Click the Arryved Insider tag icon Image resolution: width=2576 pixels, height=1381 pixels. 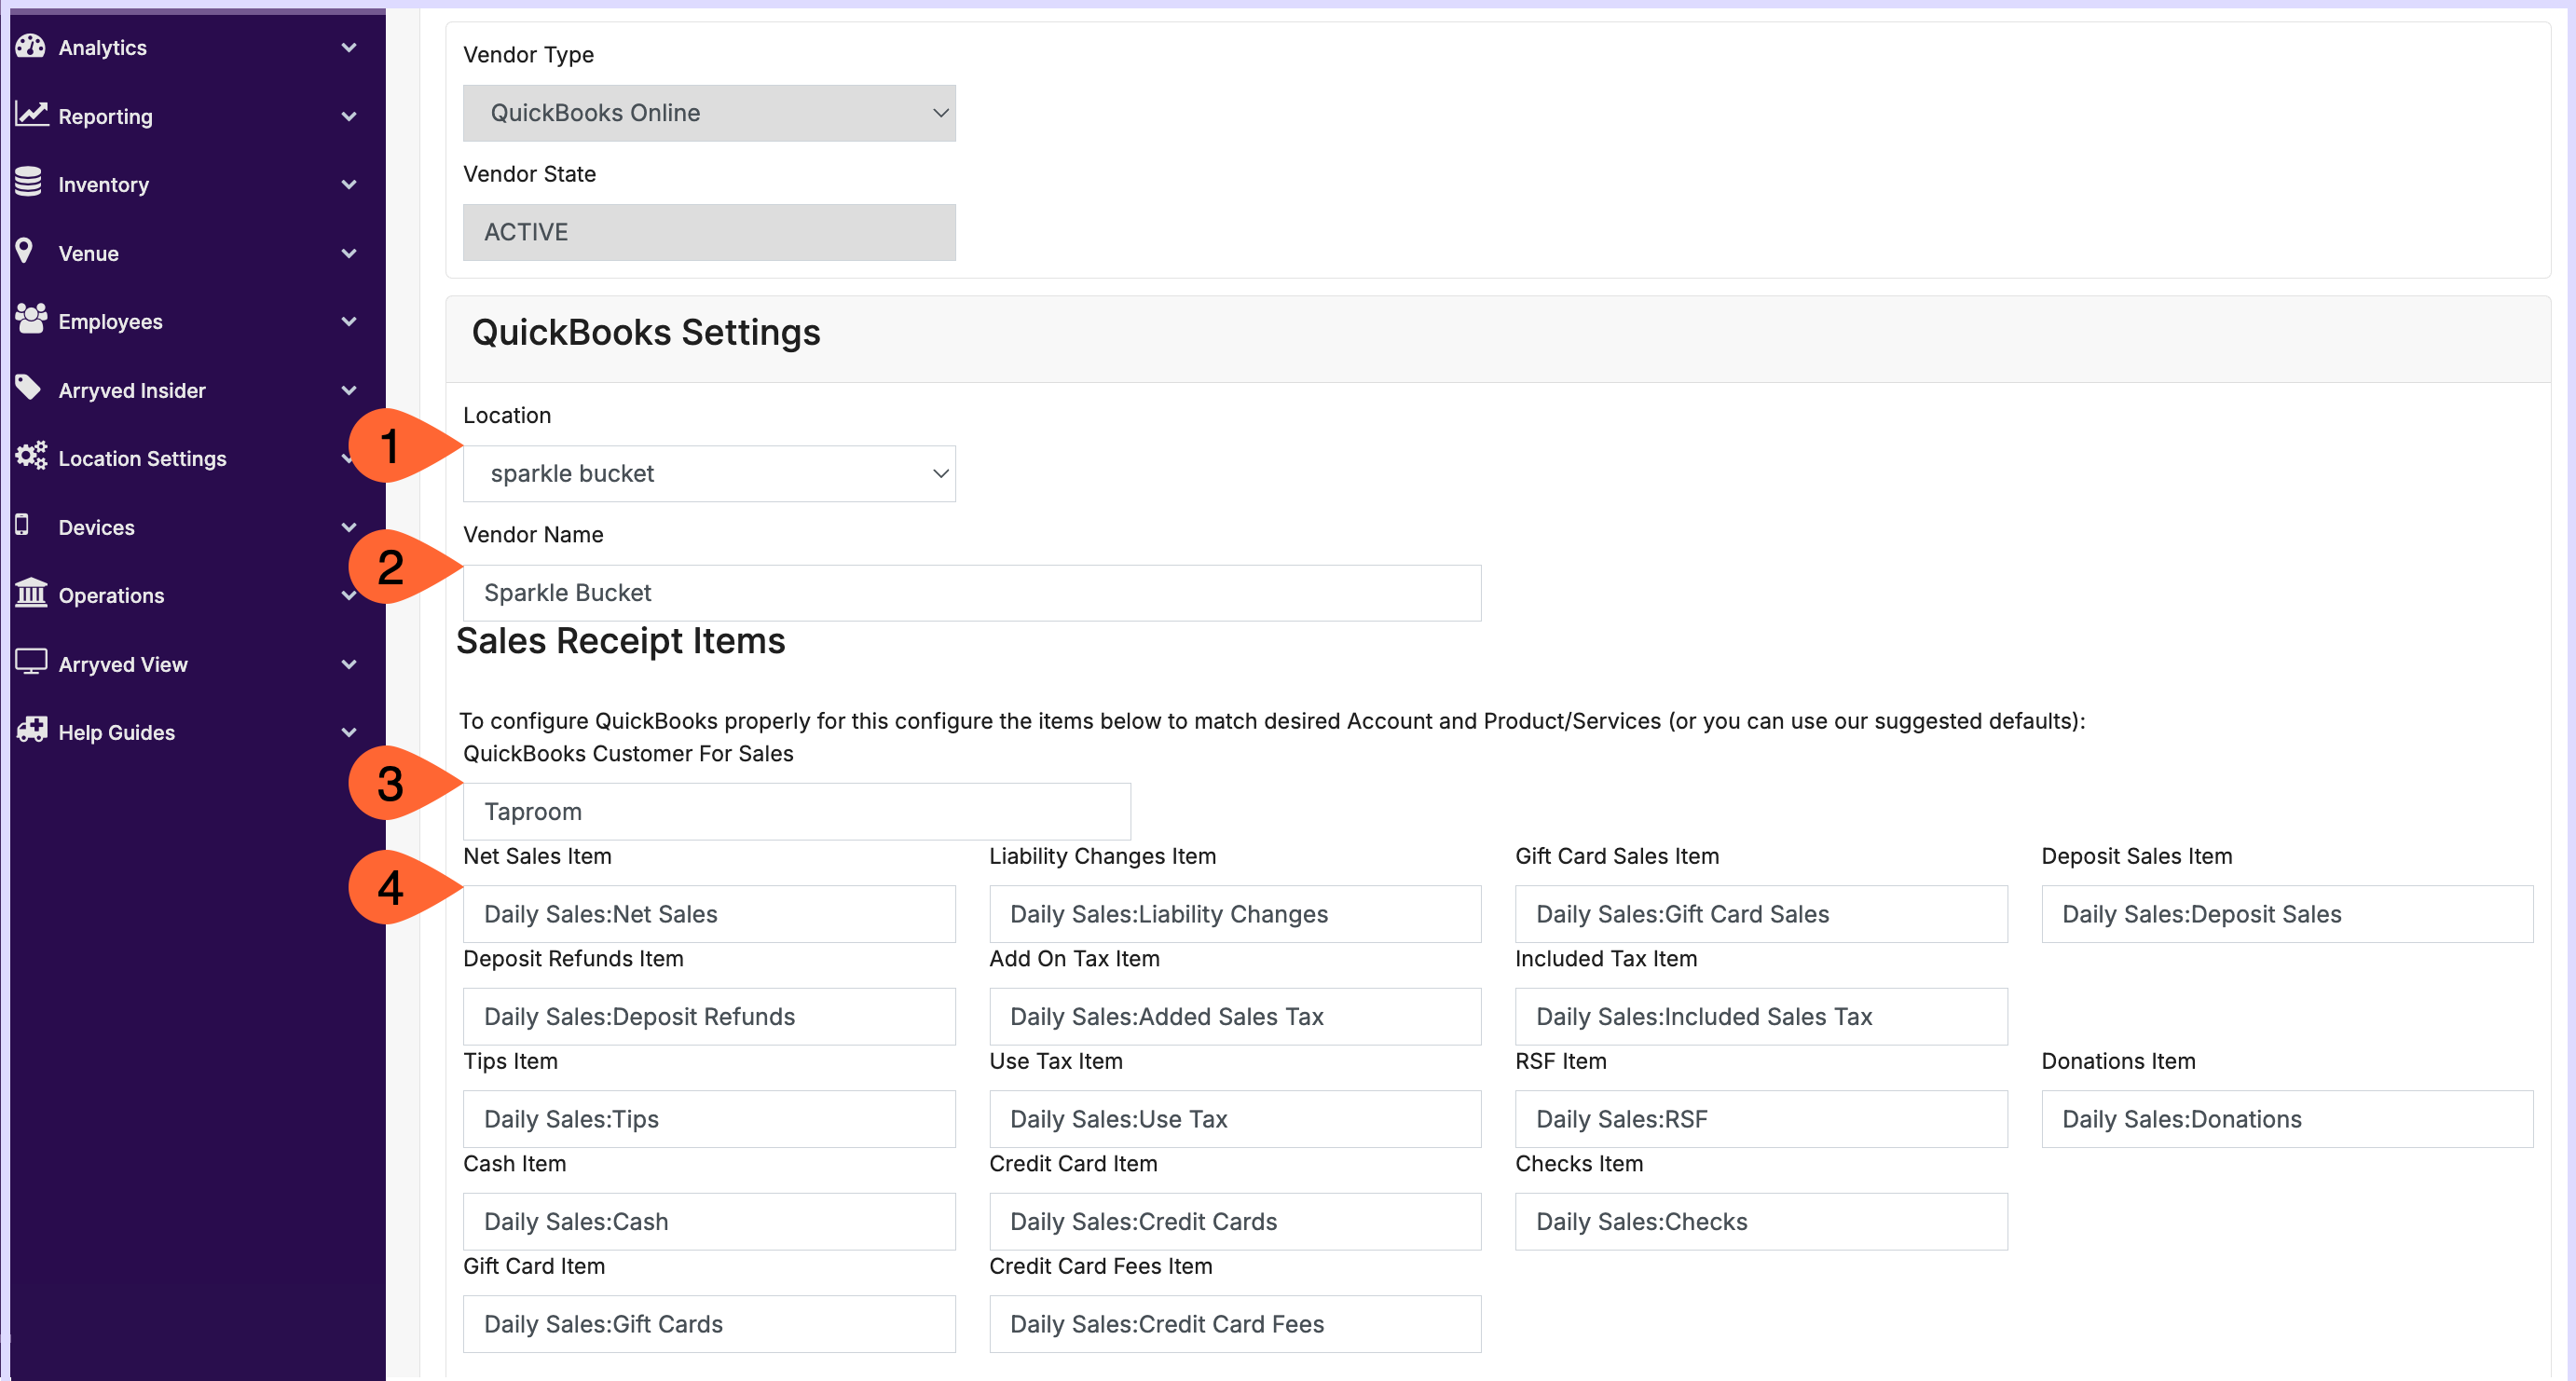pyautogui.click(x=29, y=388)
